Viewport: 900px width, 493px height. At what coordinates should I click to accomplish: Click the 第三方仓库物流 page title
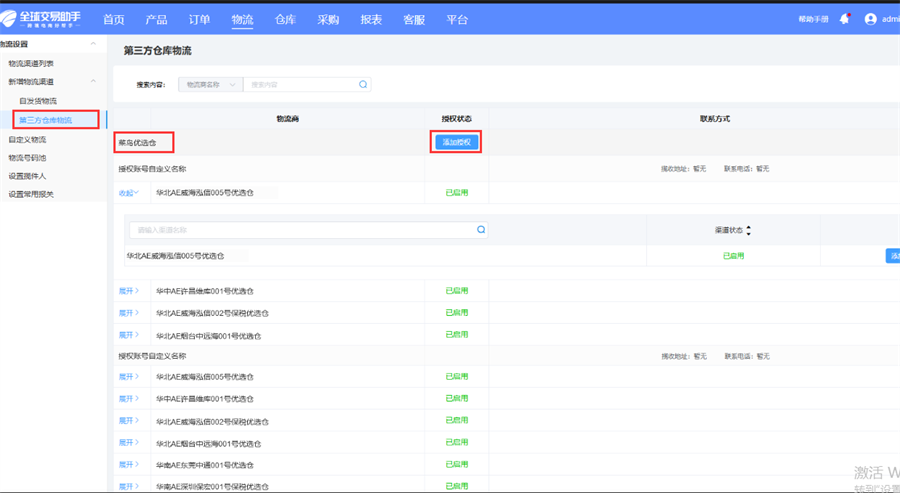158,51
